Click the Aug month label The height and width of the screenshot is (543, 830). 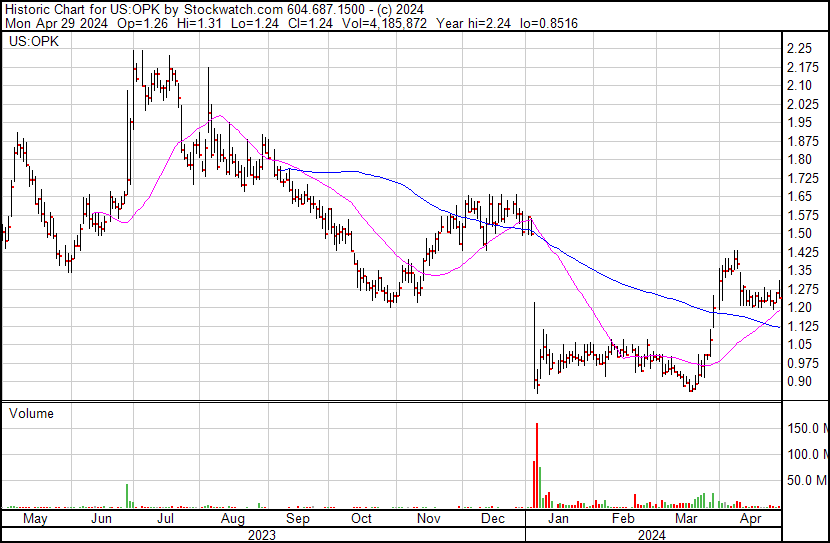point(233,519)
